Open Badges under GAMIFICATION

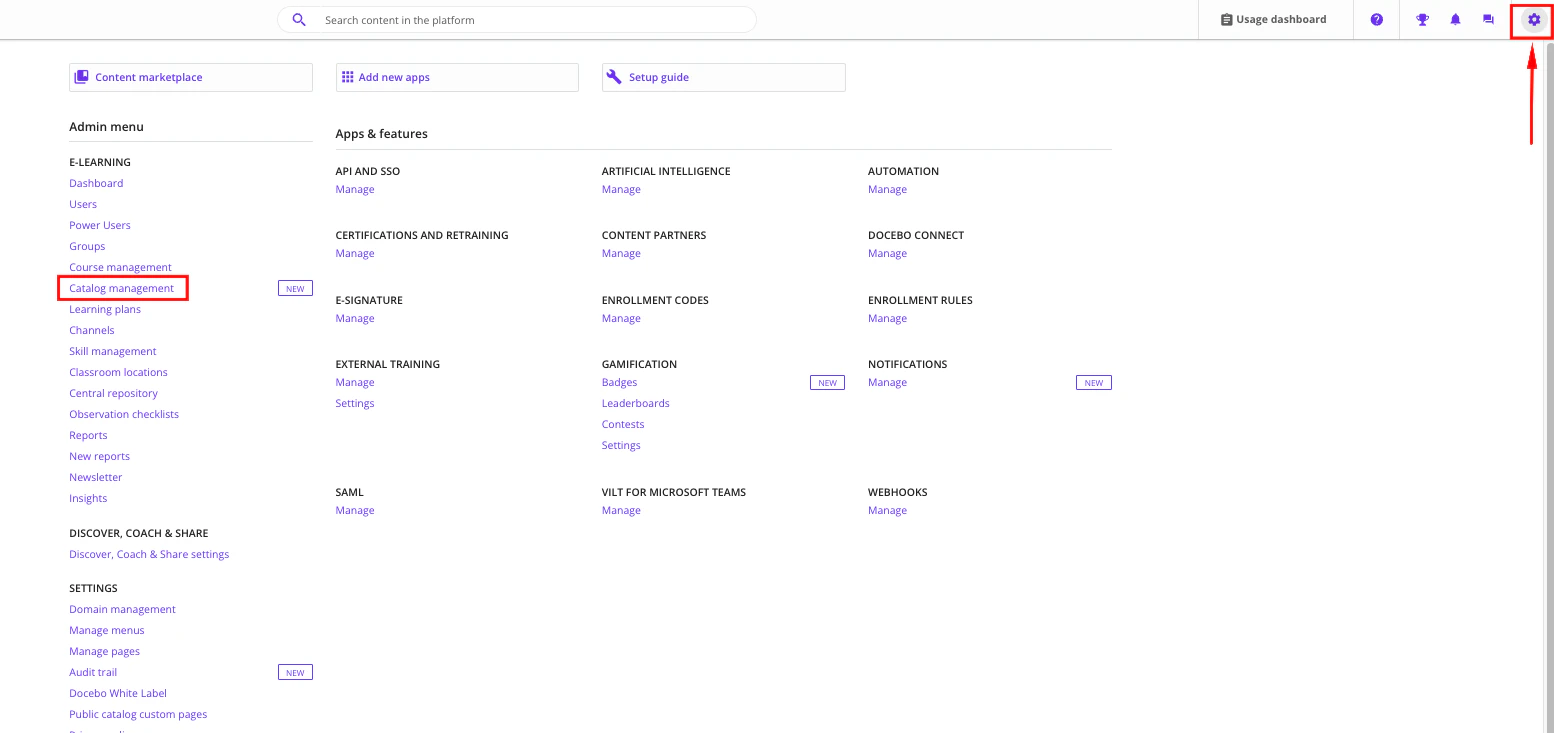(619, 382)
